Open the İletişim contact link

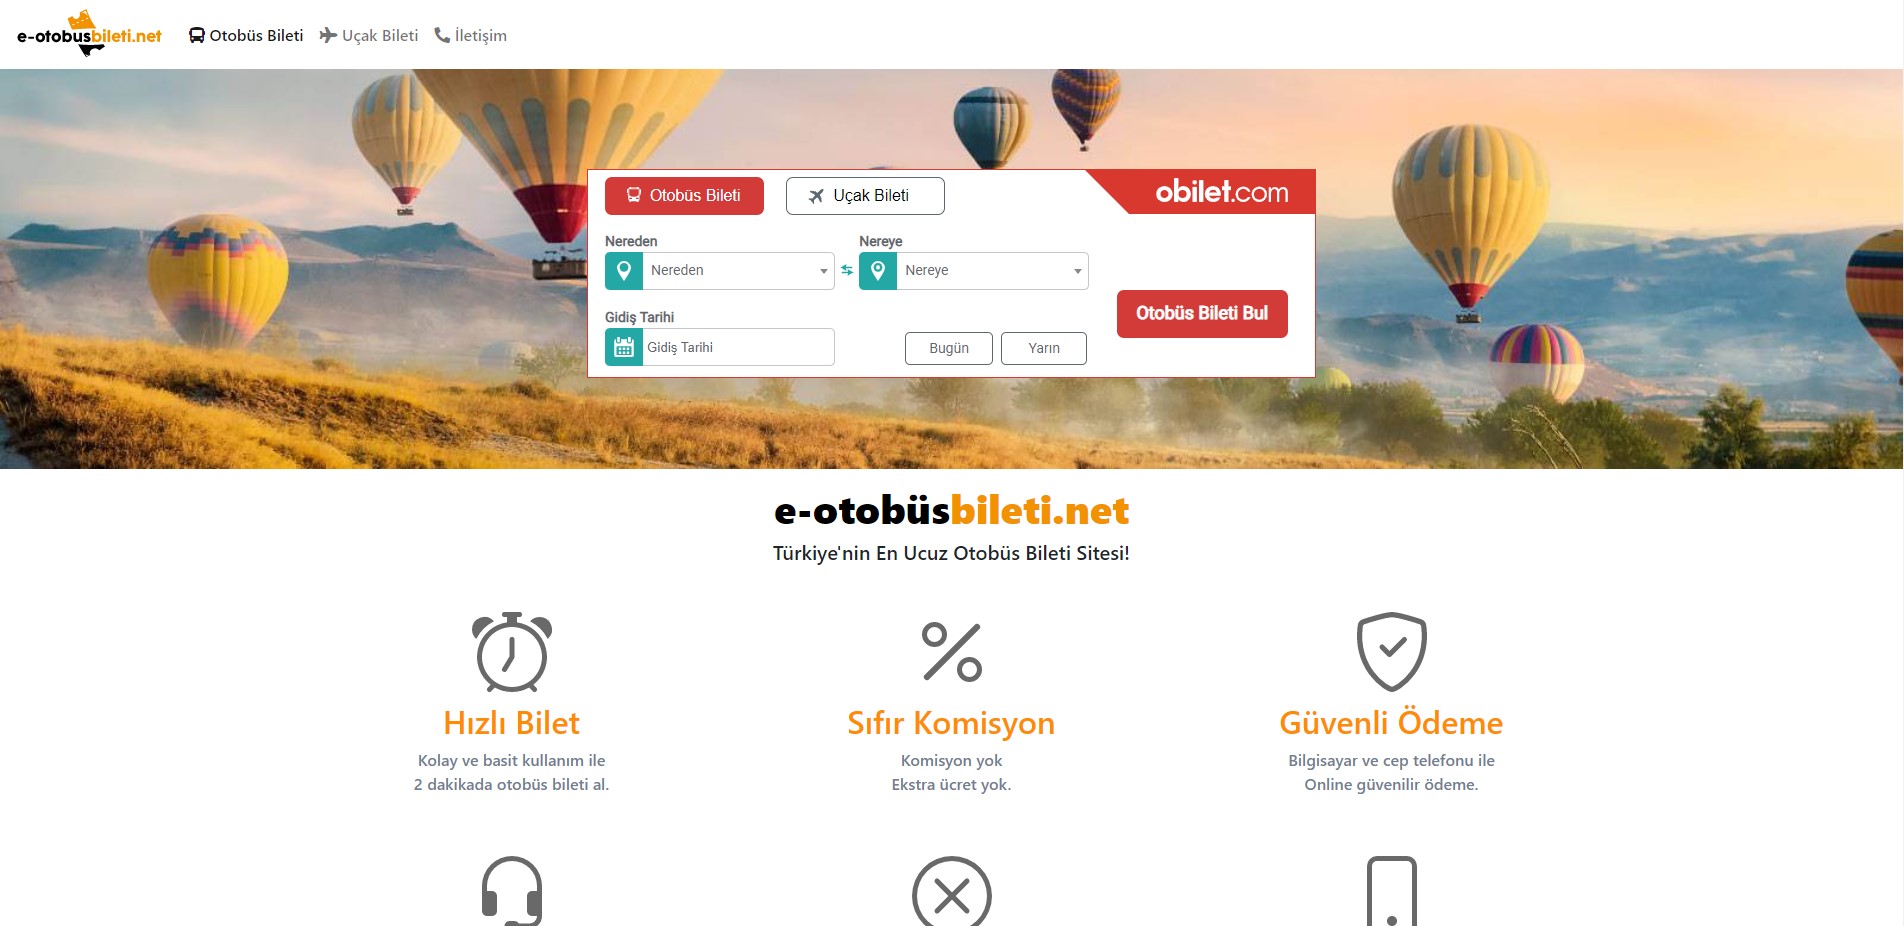coord(471,36)
